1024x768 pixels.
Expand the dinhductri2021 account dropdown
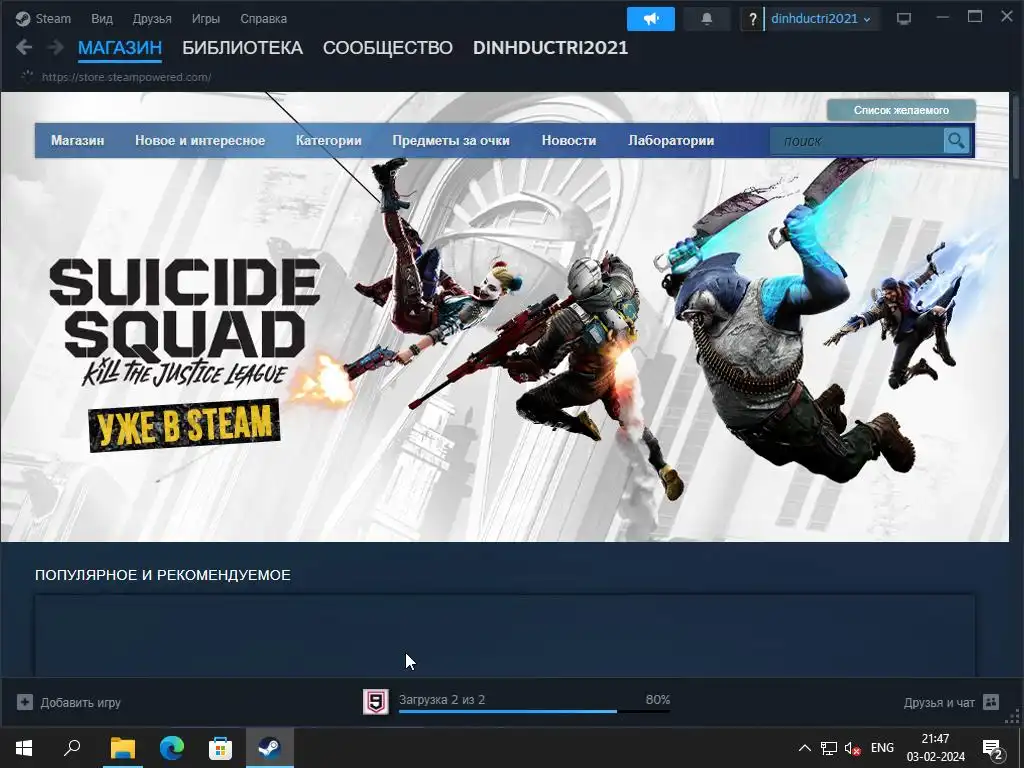click(820, 19)
